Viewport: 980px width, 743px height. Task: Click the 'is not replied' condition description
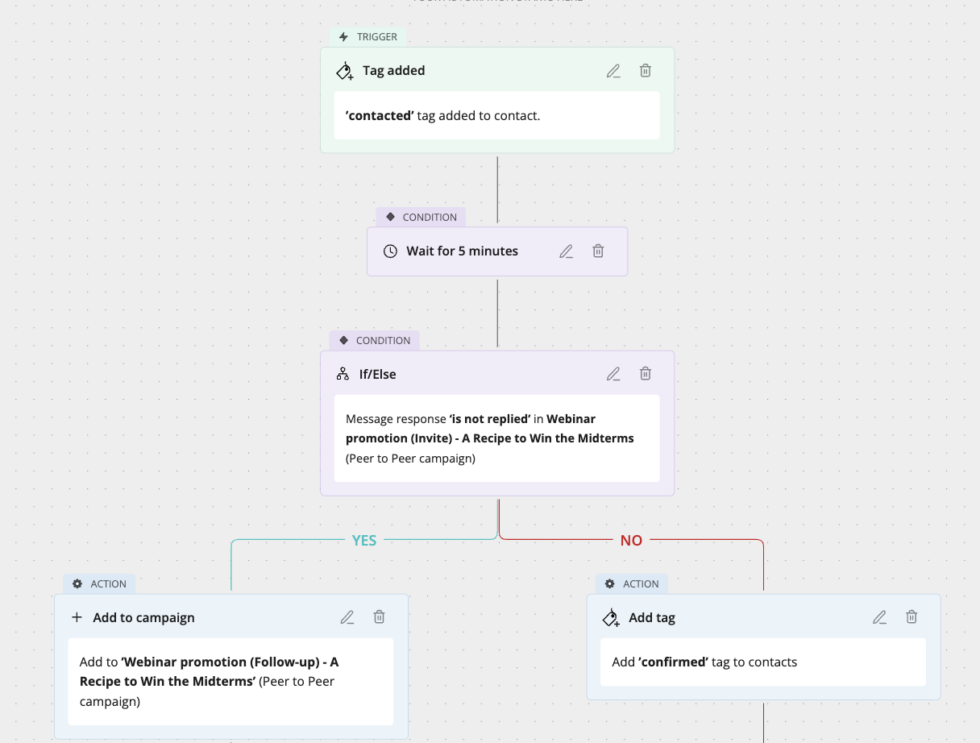pyautogui.click(x=497, y=438)
